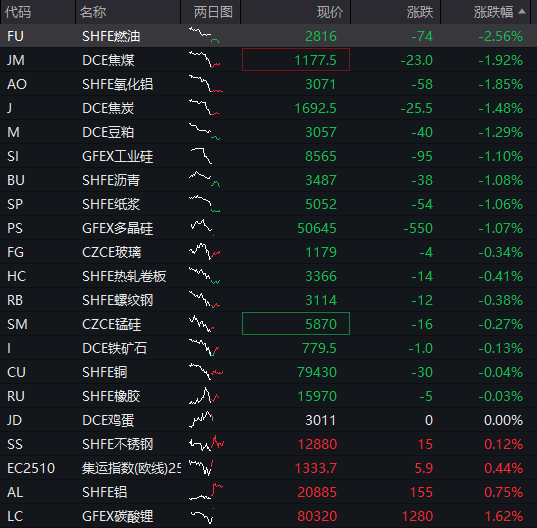Click the price 1333.7 for EC2510
537x528 pixels.
316,468
